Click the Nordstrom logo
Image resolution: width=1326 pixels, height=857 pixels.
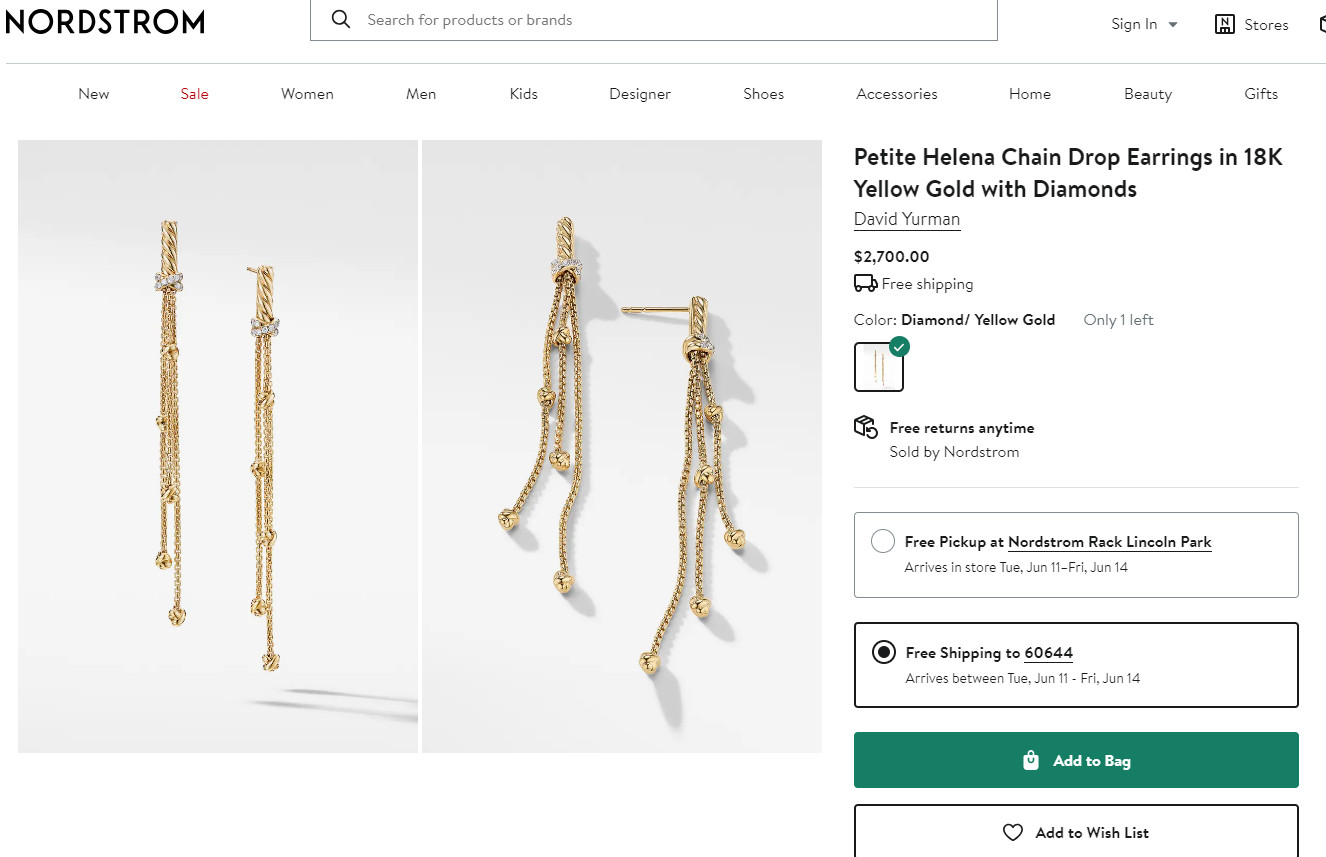tap(105, 22)
